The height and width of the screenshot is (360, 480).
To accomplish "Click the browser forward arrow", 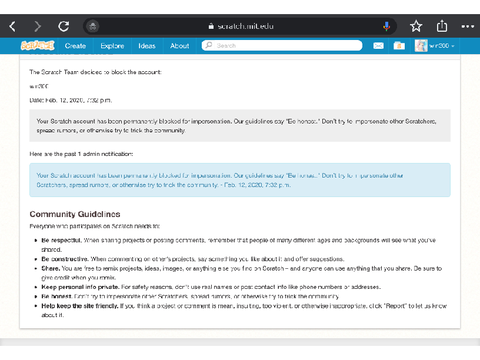I will tap(38, 26).
